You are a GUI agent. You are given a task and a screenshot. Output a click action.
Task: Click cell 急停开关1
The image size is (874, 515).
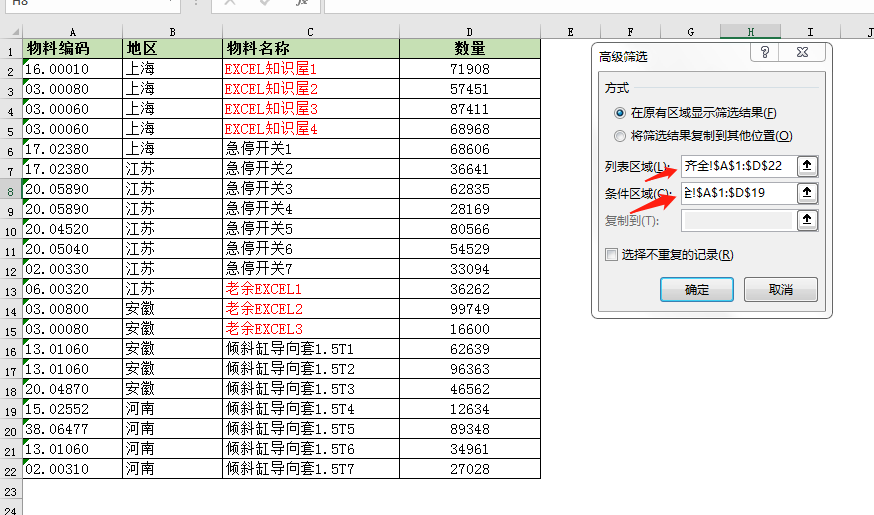point(310,149)
